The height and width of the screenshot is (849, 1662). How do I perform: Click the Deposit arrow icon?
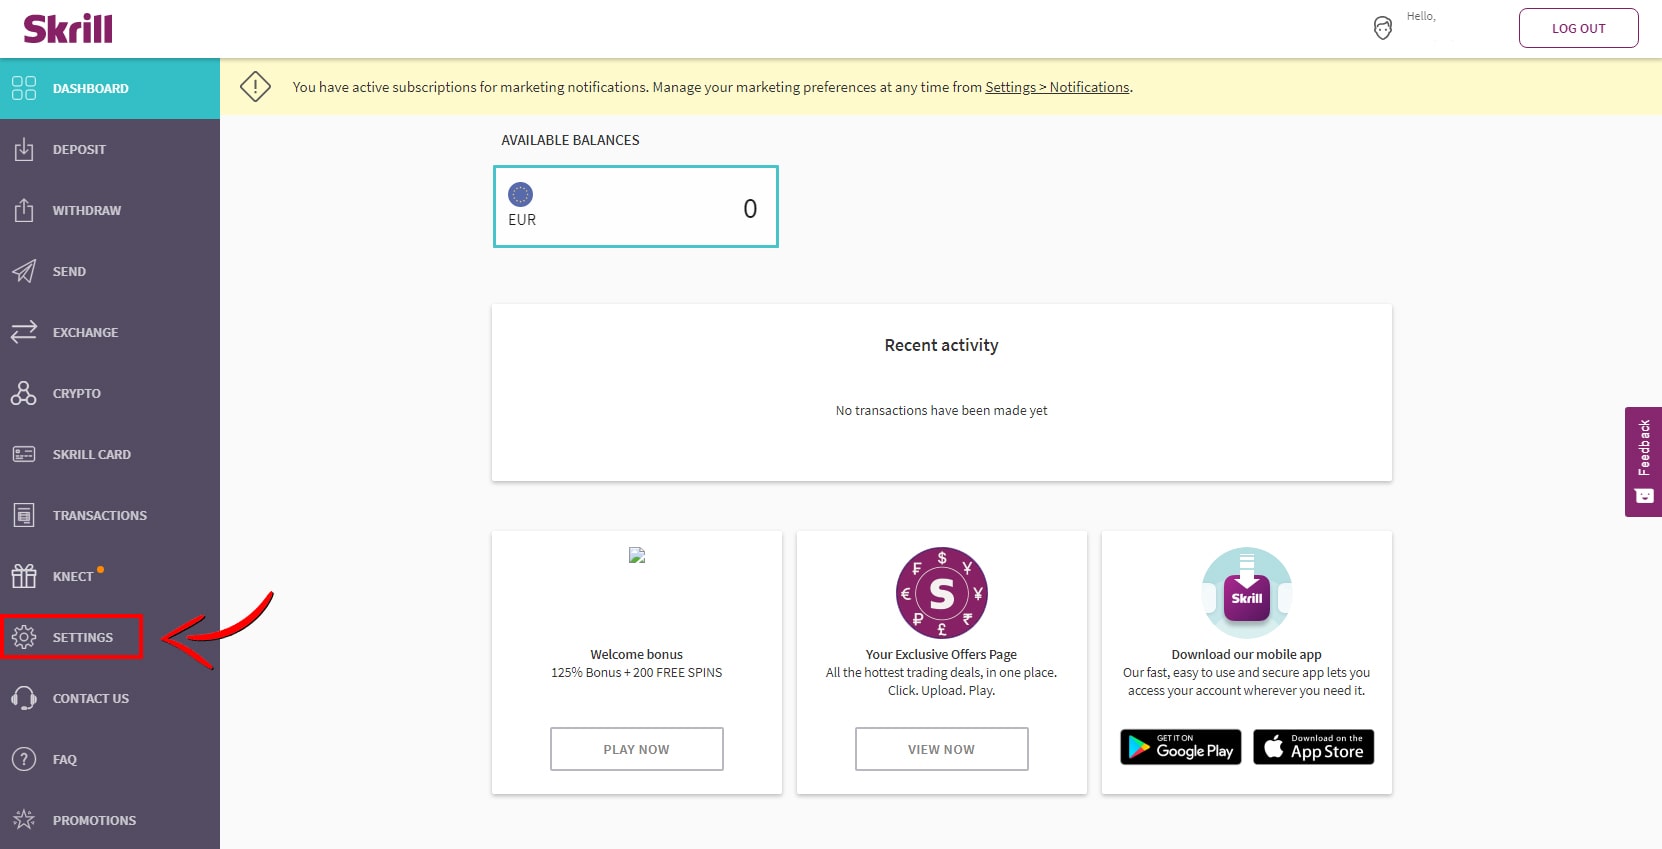[x=24, y=149]
